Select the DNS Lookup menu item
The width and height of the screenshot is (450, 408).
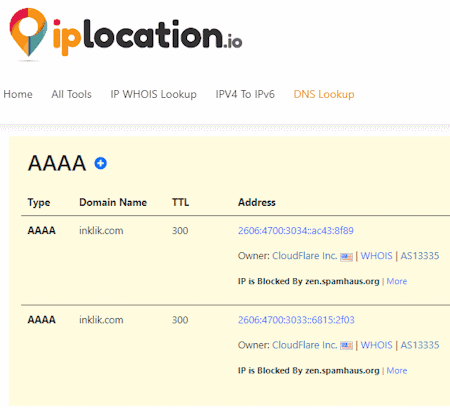pos(324,94)
